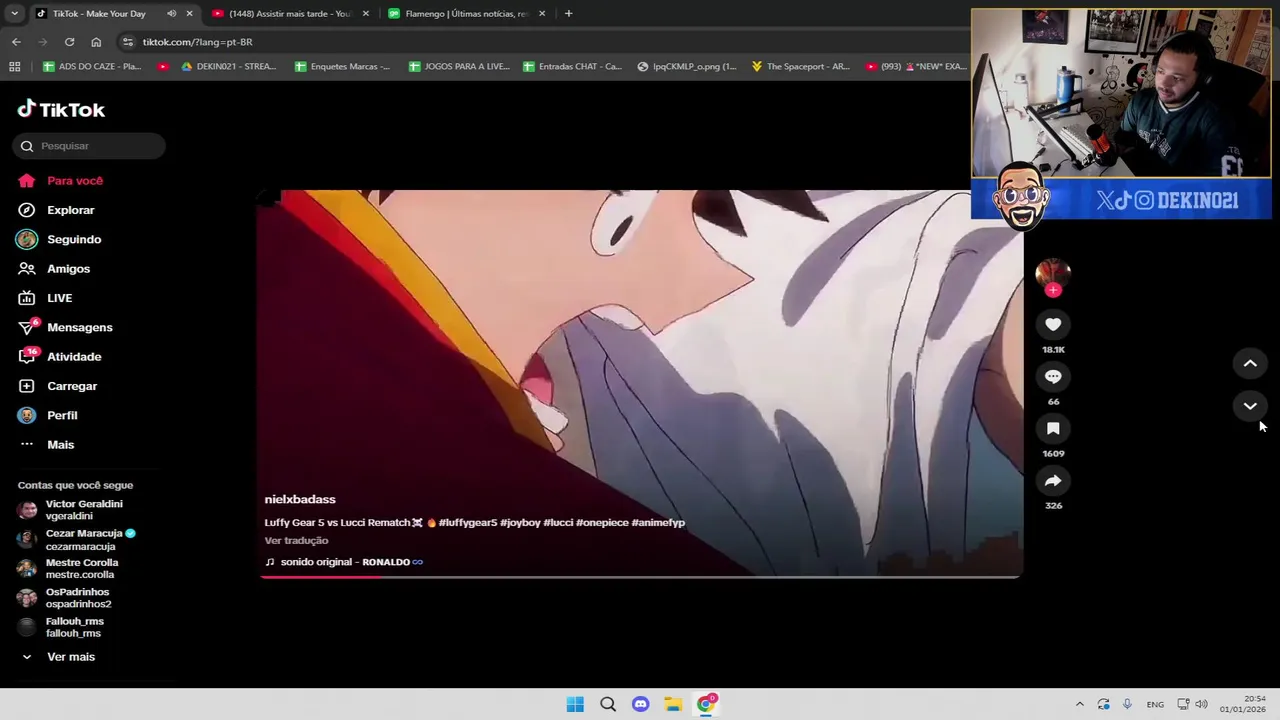This screenshot has height=720, width=1280.
Task: Open ADS DO CAZE bookmark
Action: (92, 66)
